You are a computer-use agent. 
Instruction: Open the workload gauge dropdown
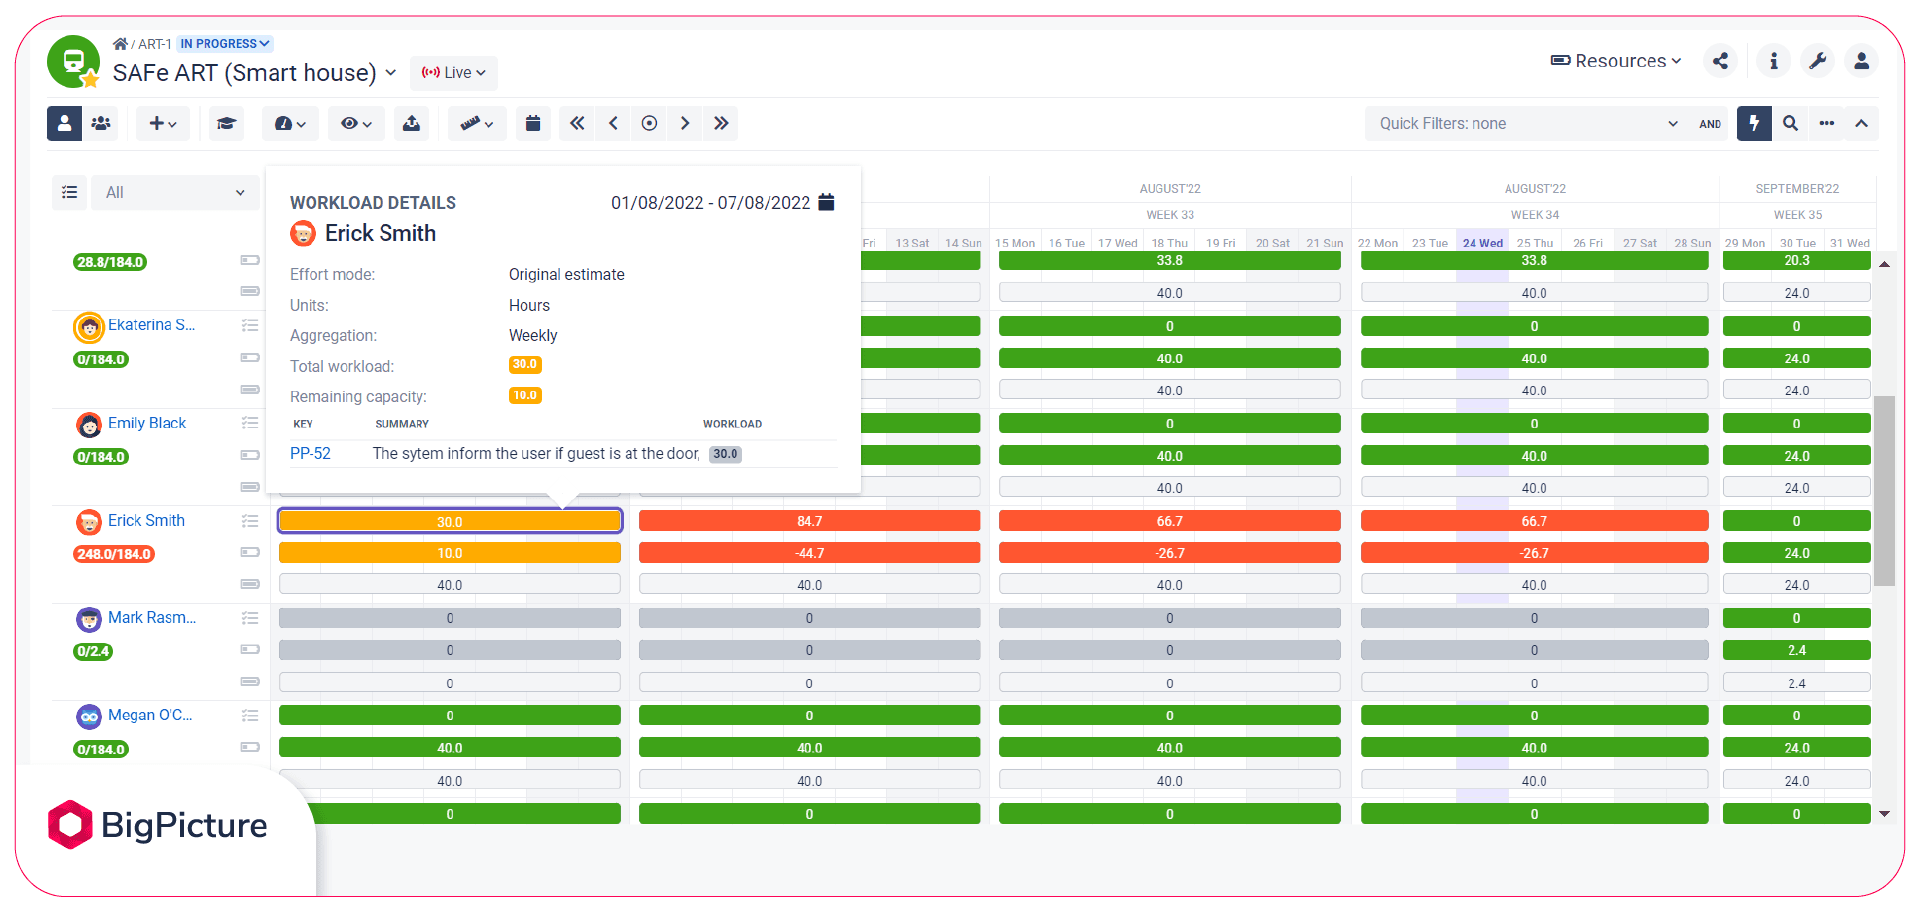pos(290,123)
